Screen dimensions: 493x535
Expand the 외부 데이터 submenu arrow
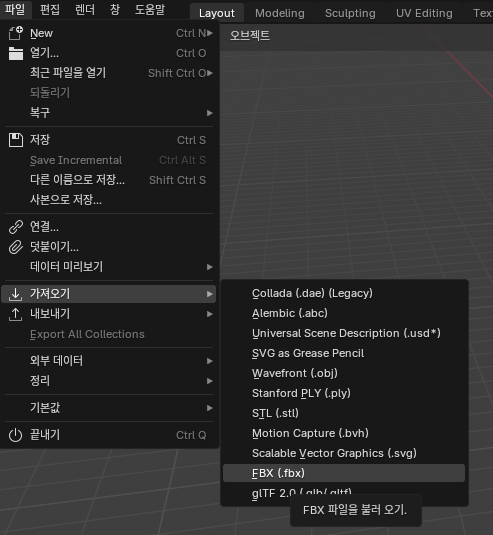point(210,361)
